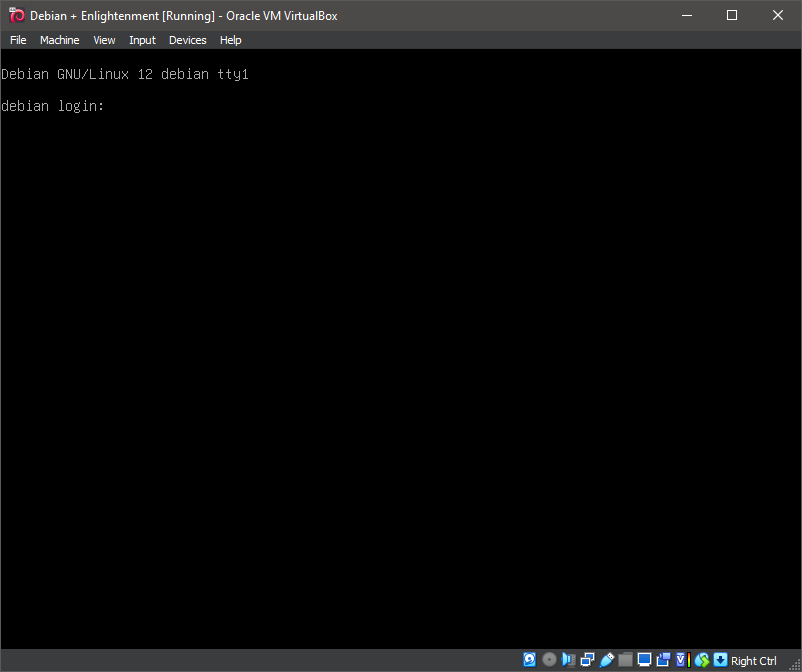Open the Input menu
The image size is (802, 672).
click(x=142, y=40)
